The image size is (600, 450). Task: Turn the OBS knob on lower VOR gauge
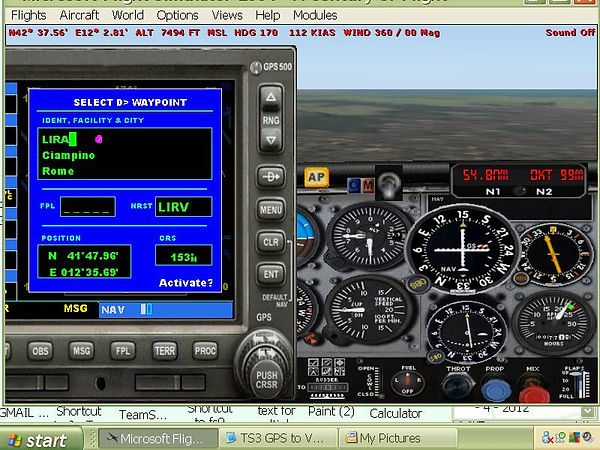(435, 357)
